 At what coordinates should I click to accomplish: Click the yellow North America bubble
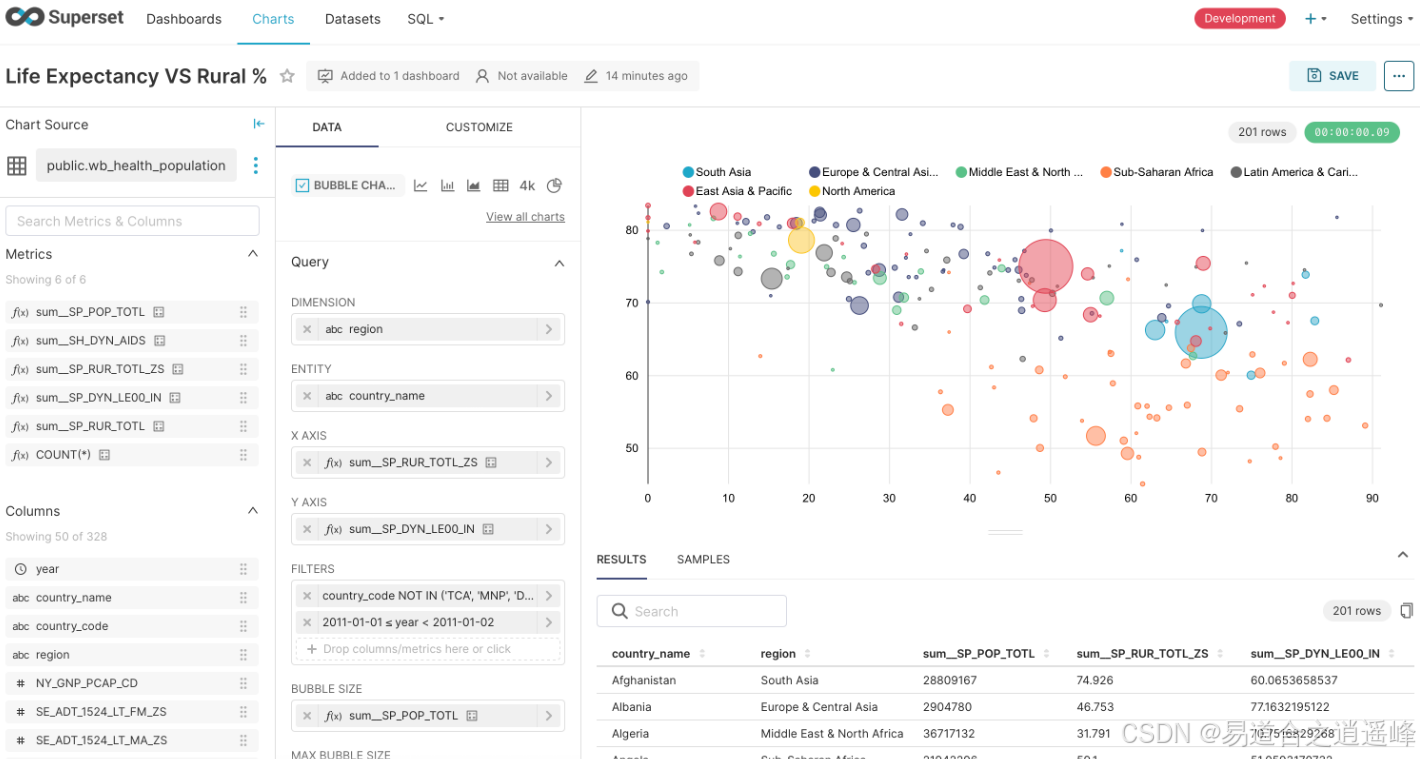click(x=802, y=239)
